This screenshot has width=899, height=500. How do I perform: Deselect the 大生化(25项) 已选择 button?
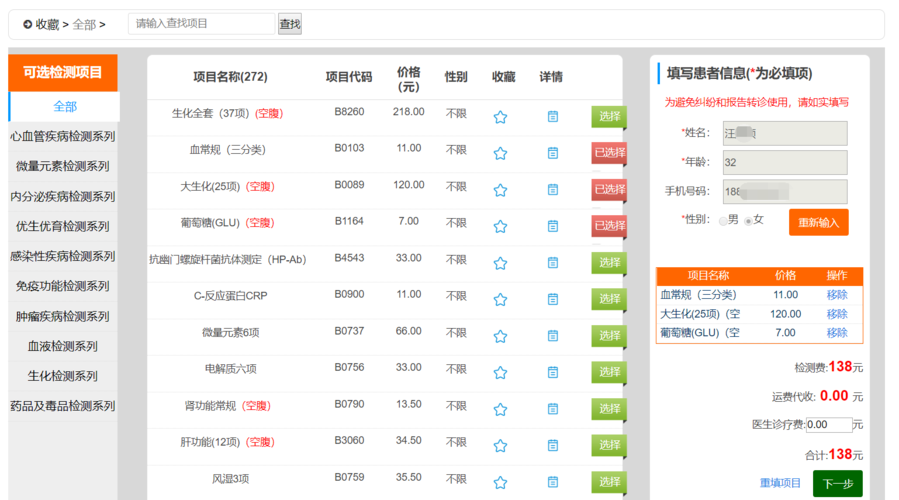click(x=609, y=190)
